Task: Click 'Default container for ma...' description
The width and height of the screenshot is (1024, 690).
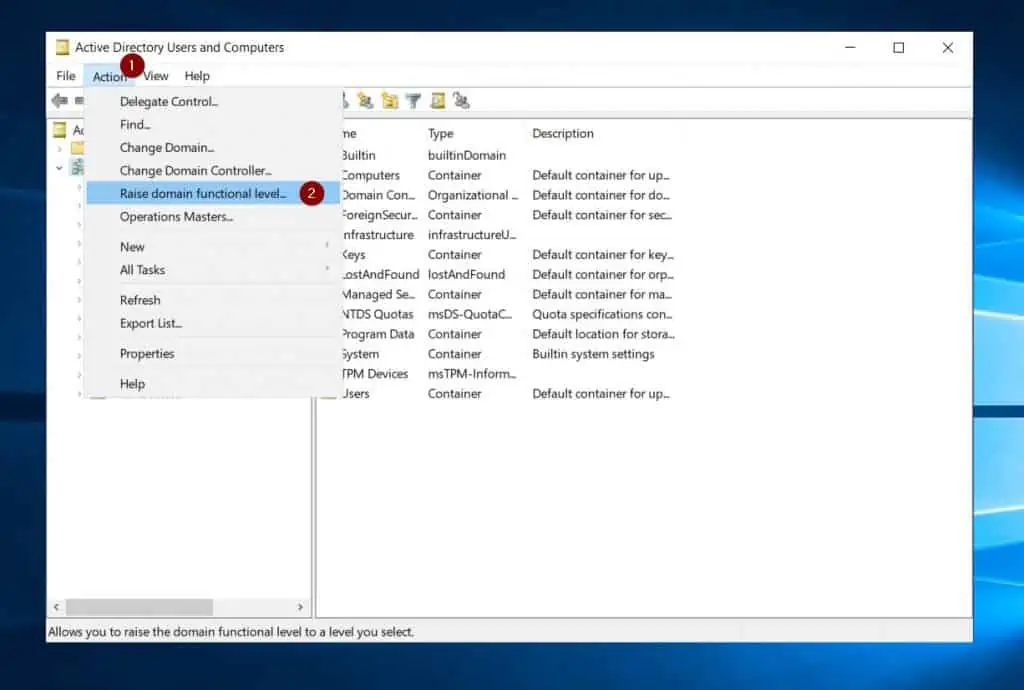Action: pos(602,294)
